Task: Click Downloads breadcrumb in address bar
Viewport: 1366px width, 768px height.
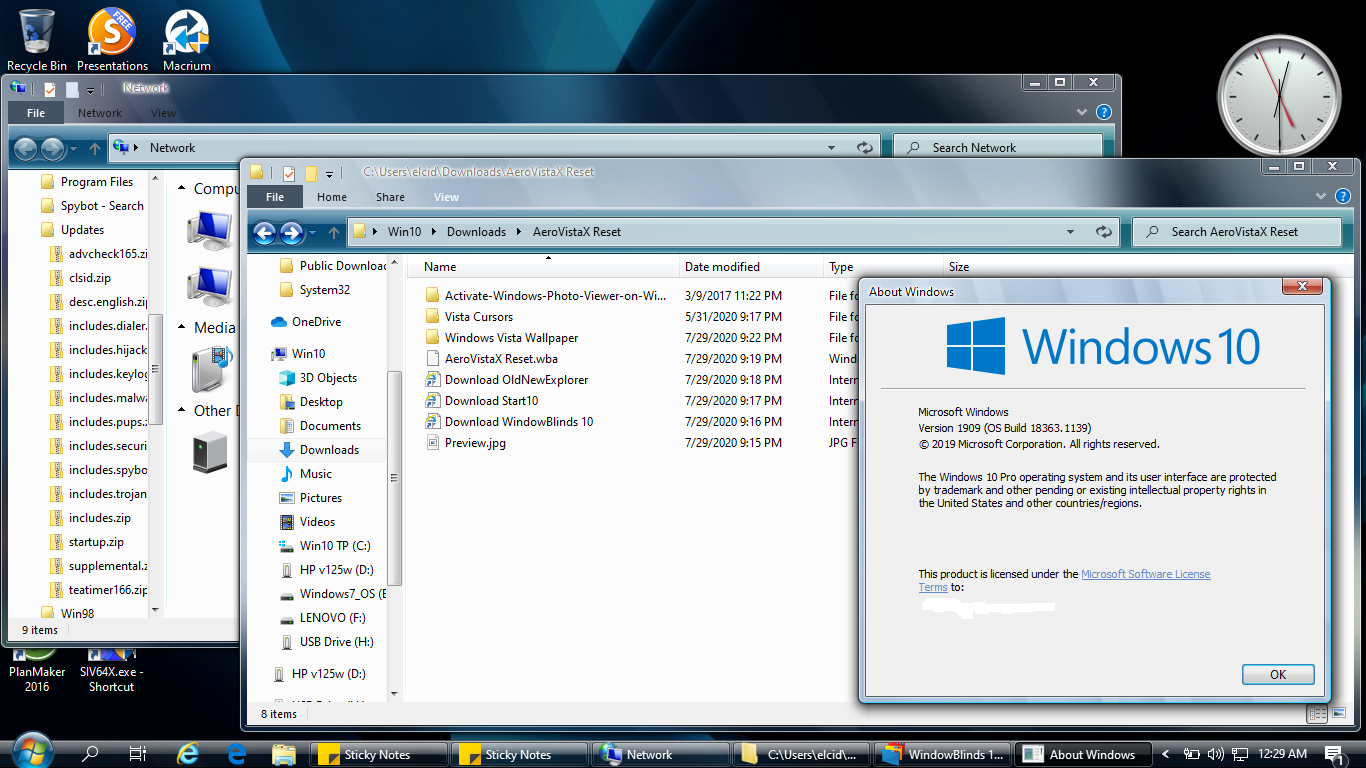Action: pos(476,231)
